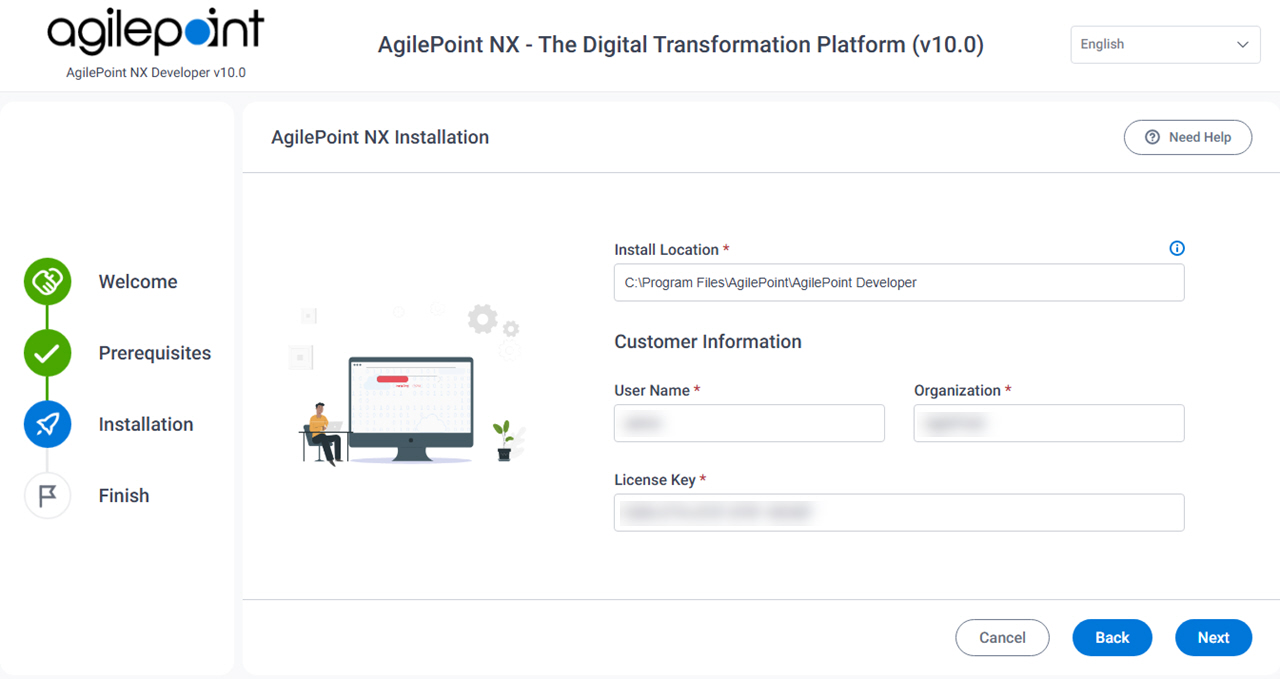Open the English language dropdown
This screenshot has width=1280, height=679.
[1165, 45]
